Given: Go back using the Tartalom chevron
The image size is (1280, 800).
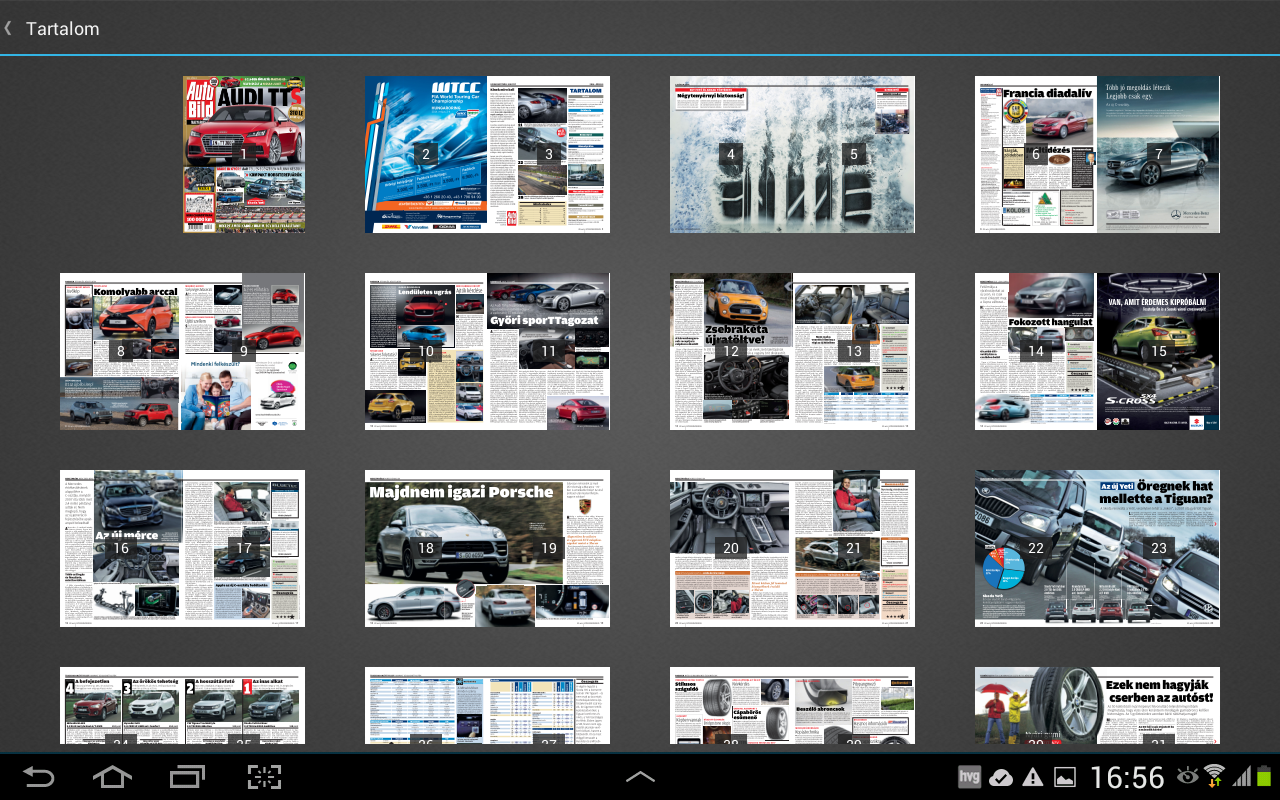Looking at the screenshot, I should coord(9,28).
